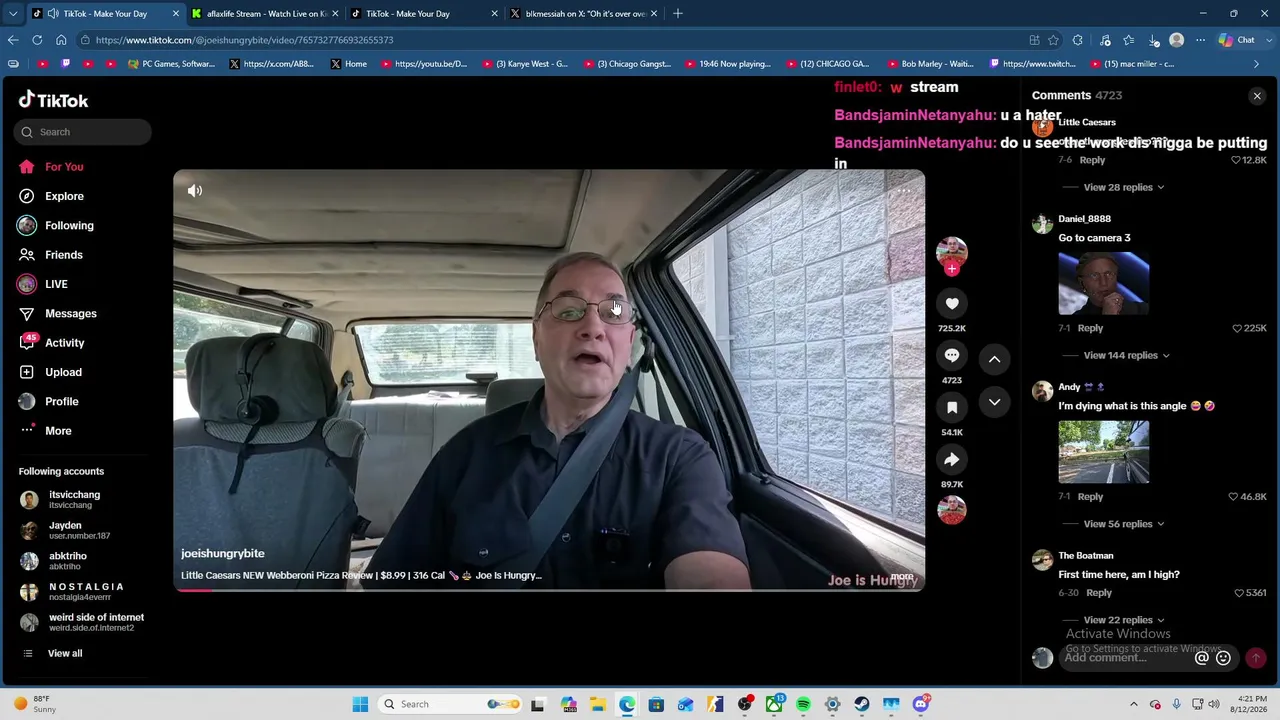Switch to the aflaxlife Stream tab

click(263, 14)
